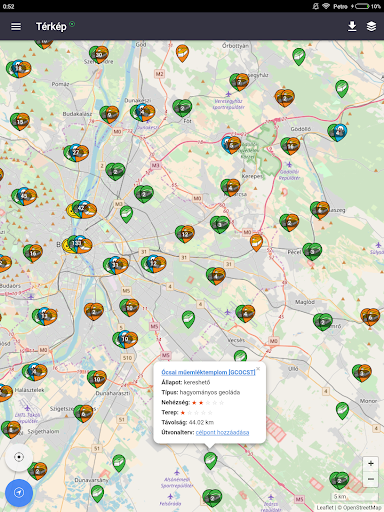Tap the green cache marker below the popup
The width and height of the screenshot is (384, 512).
pos(210,461)
